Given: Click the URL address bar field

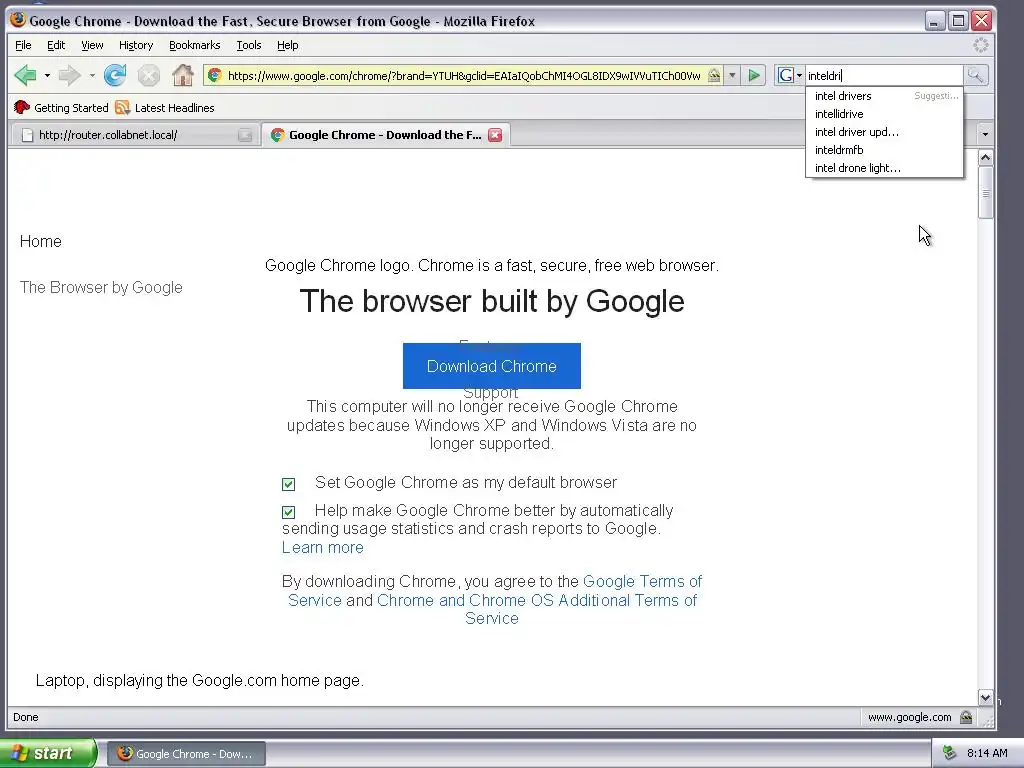Looking at the screenshot, I should point(464,76).
